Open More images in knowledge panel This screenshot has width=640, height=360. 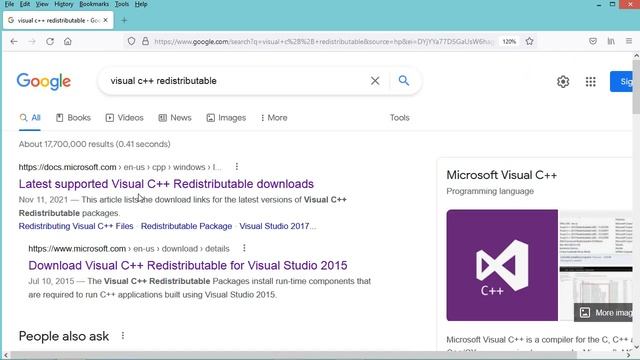(x=603, y=313)
